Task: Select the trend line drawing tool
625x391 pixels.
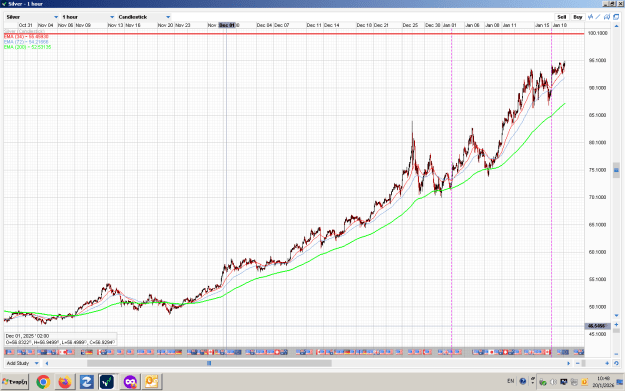Action: click(598, 17)
